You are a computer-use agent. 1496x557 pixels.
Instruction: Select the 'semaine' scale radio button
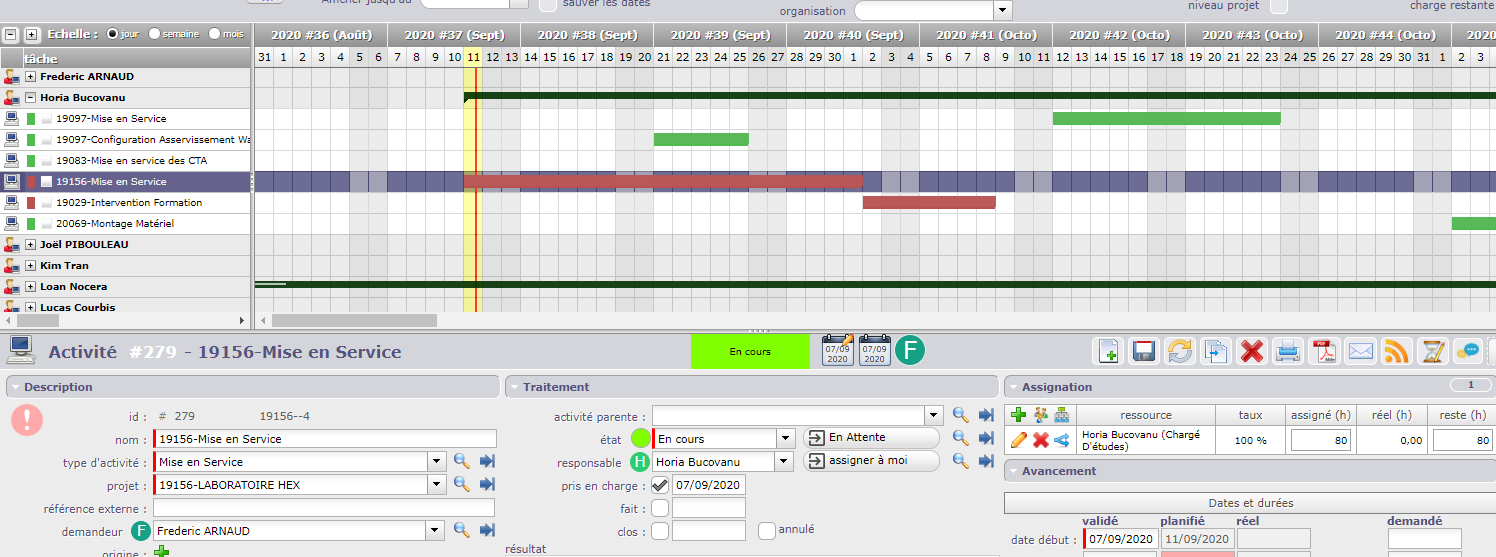pos(154,34)
